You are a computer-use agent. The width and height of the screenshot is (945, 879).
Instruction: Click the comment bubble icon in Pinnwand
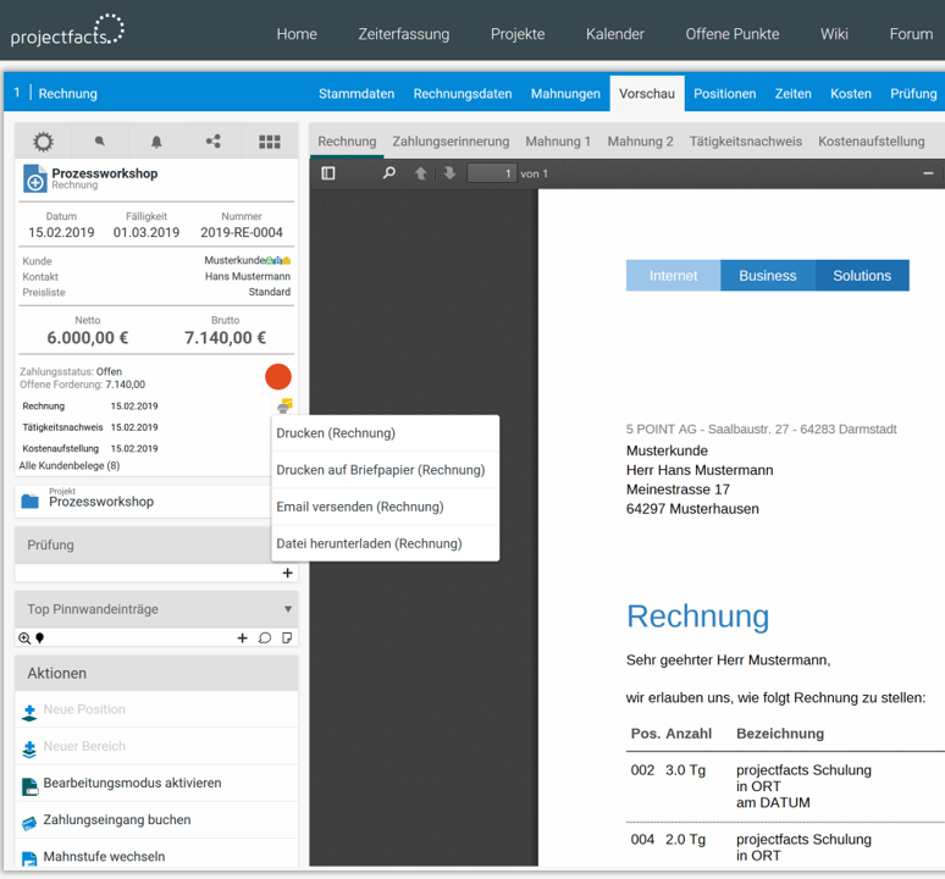tap(265, 638)
